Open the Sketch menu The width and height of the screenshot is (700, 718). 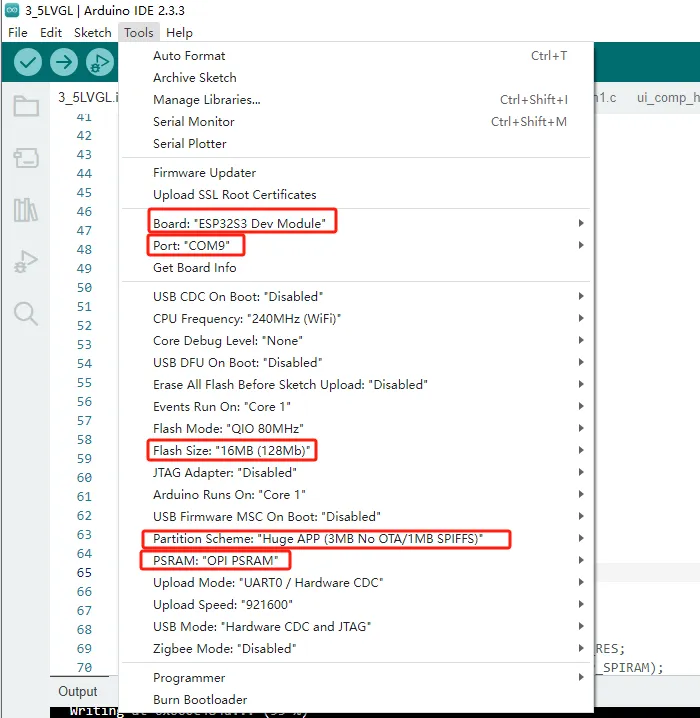coord(92,33)
